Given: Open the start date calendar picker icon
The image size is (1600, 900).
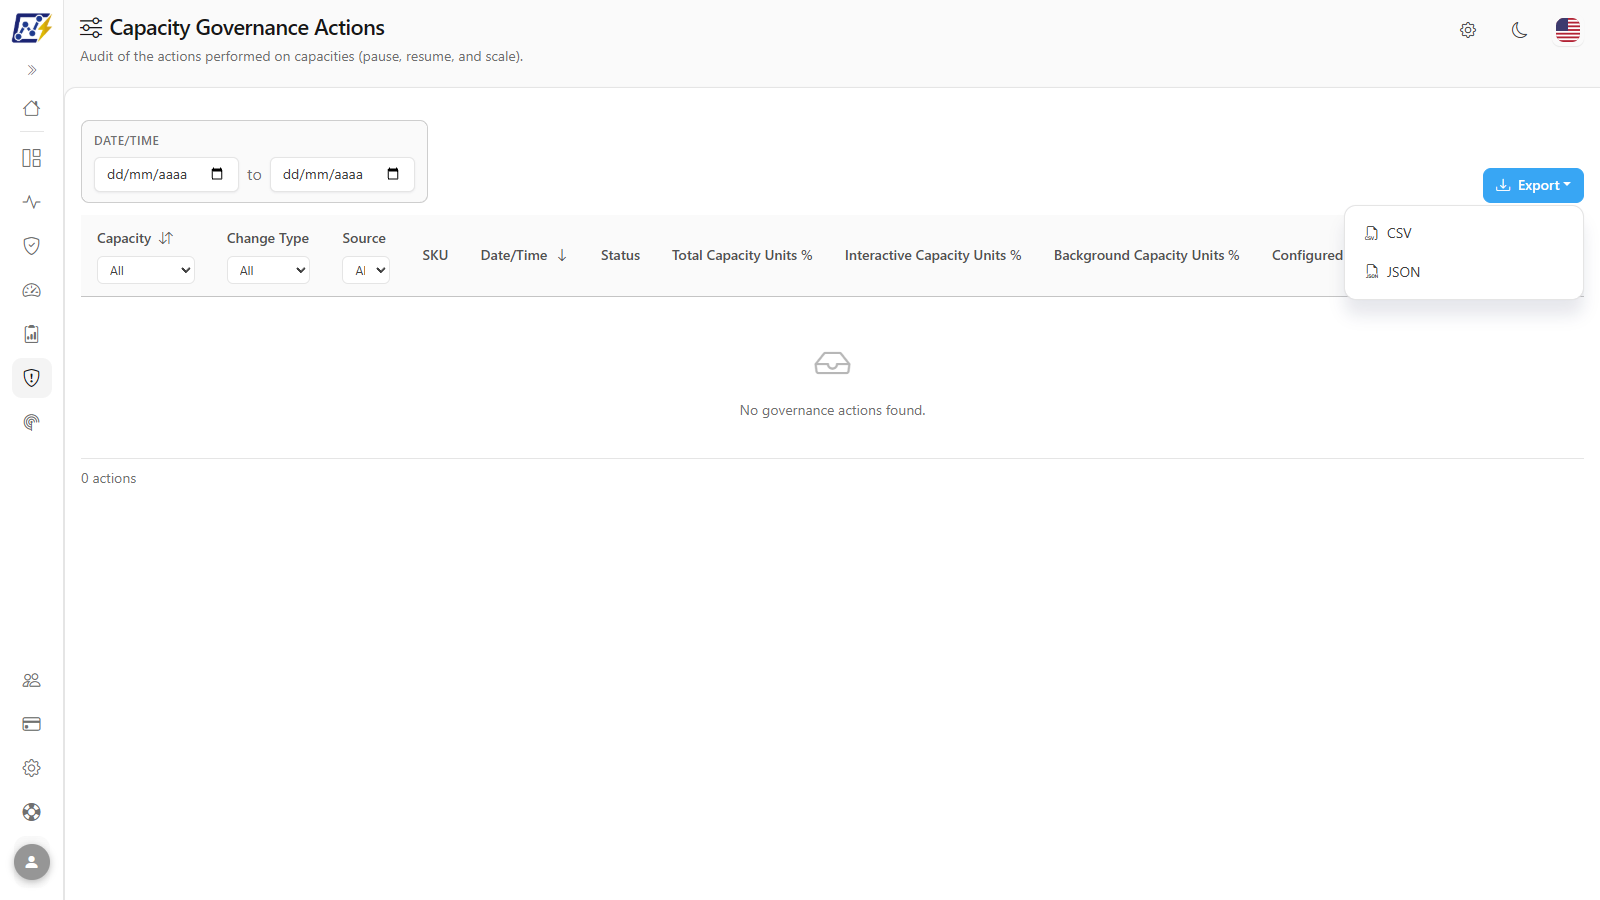Looking at the screenshot, I should click(217, 174).
